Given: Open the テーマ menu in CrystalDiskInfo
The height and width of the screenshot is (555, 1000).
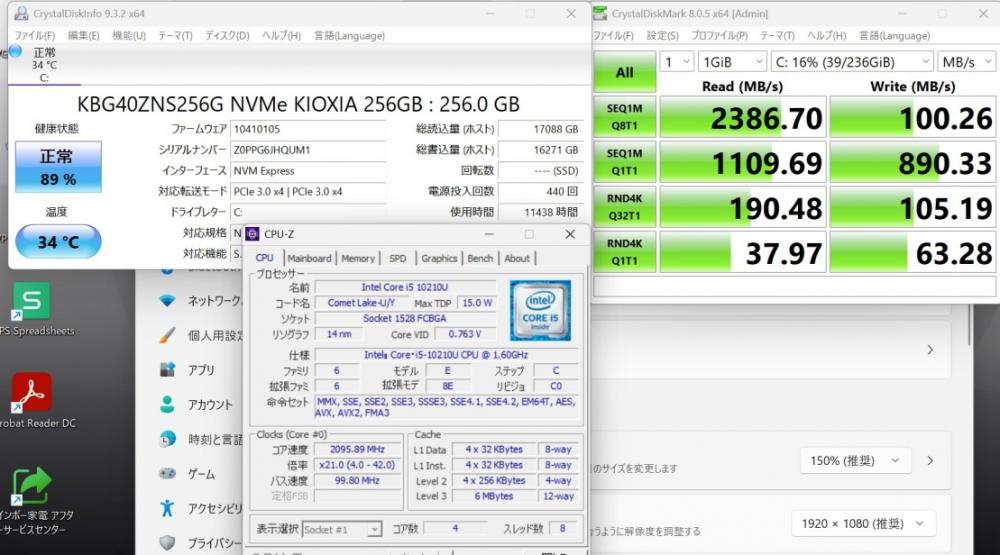Looking at the screenshot, I should (x=175, y=36).
